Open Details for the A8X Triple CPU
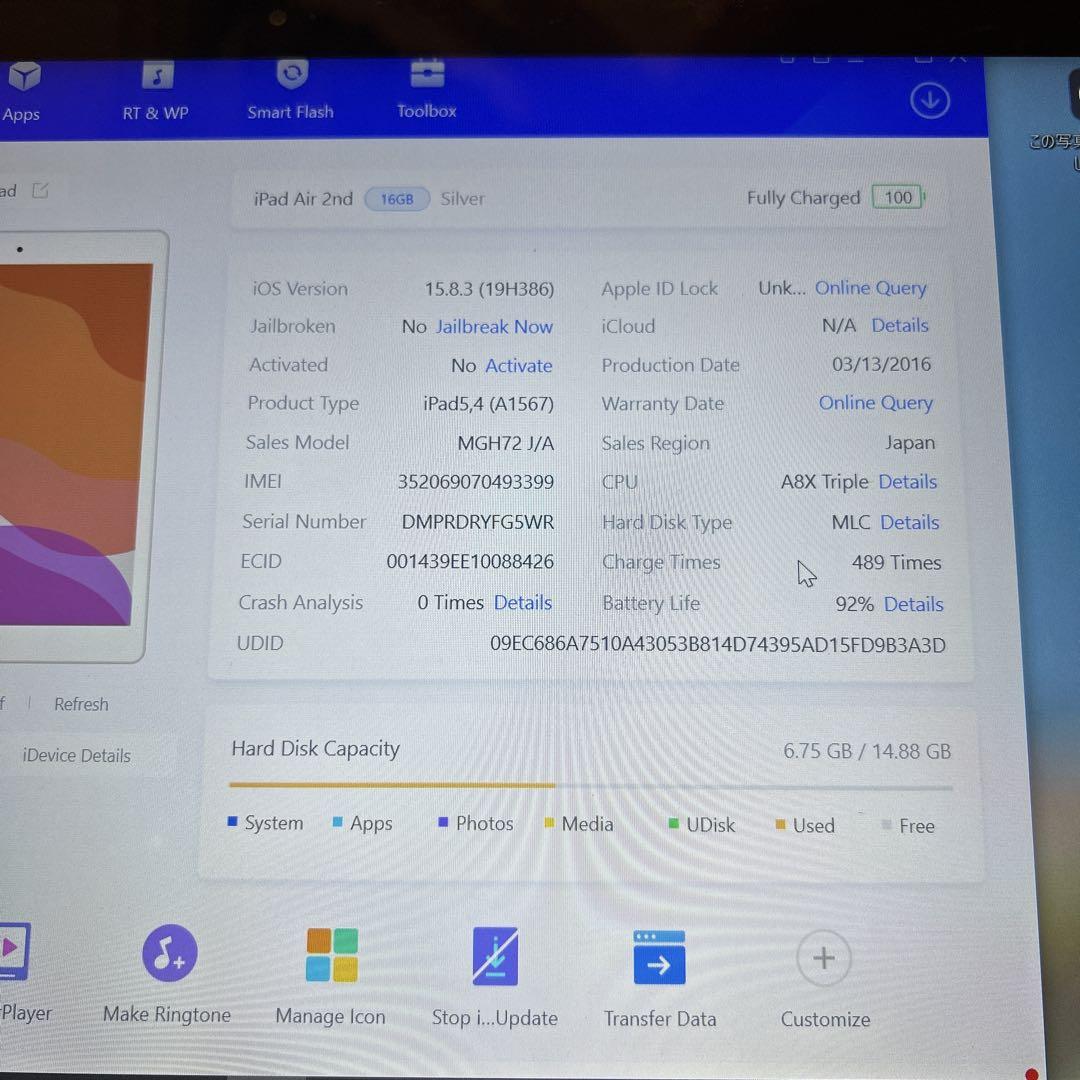The height and width of the screenshot is (1080, 1080). (x=908, y=481)
